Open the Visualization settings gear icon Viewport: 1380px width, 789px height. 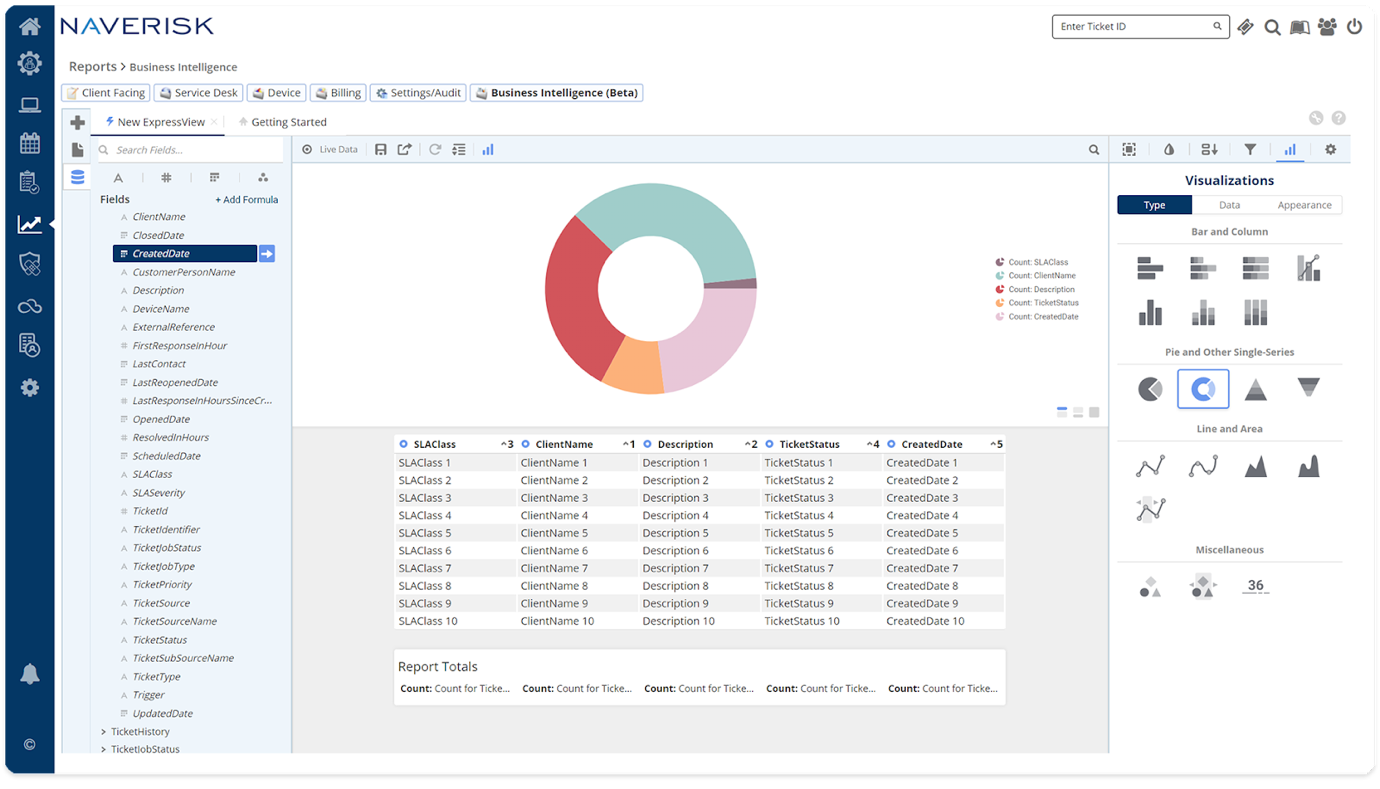pyautogui.click(x=1330, y=148)
